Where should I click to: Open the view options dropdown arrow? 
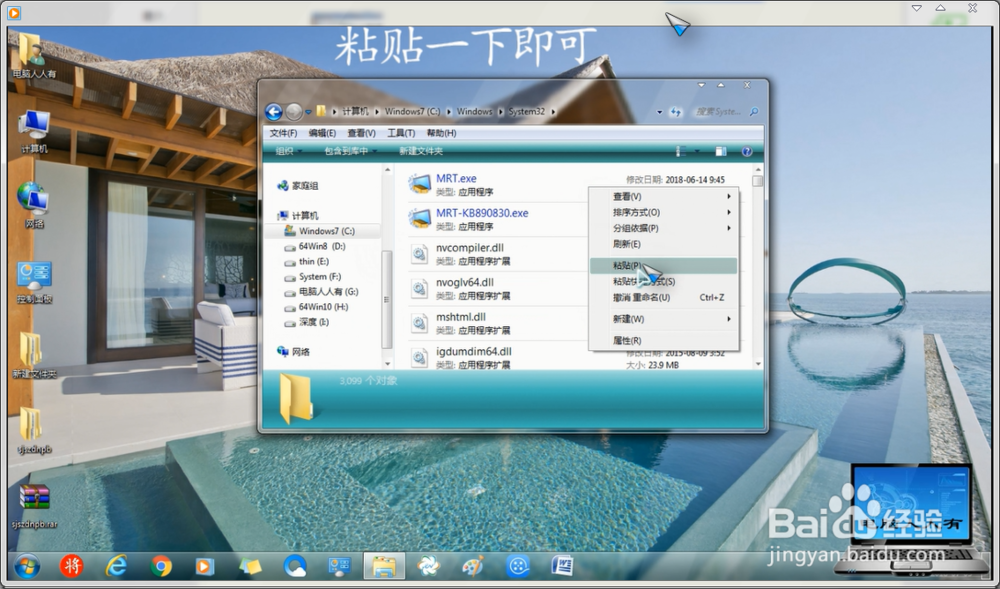pos(697,152)
